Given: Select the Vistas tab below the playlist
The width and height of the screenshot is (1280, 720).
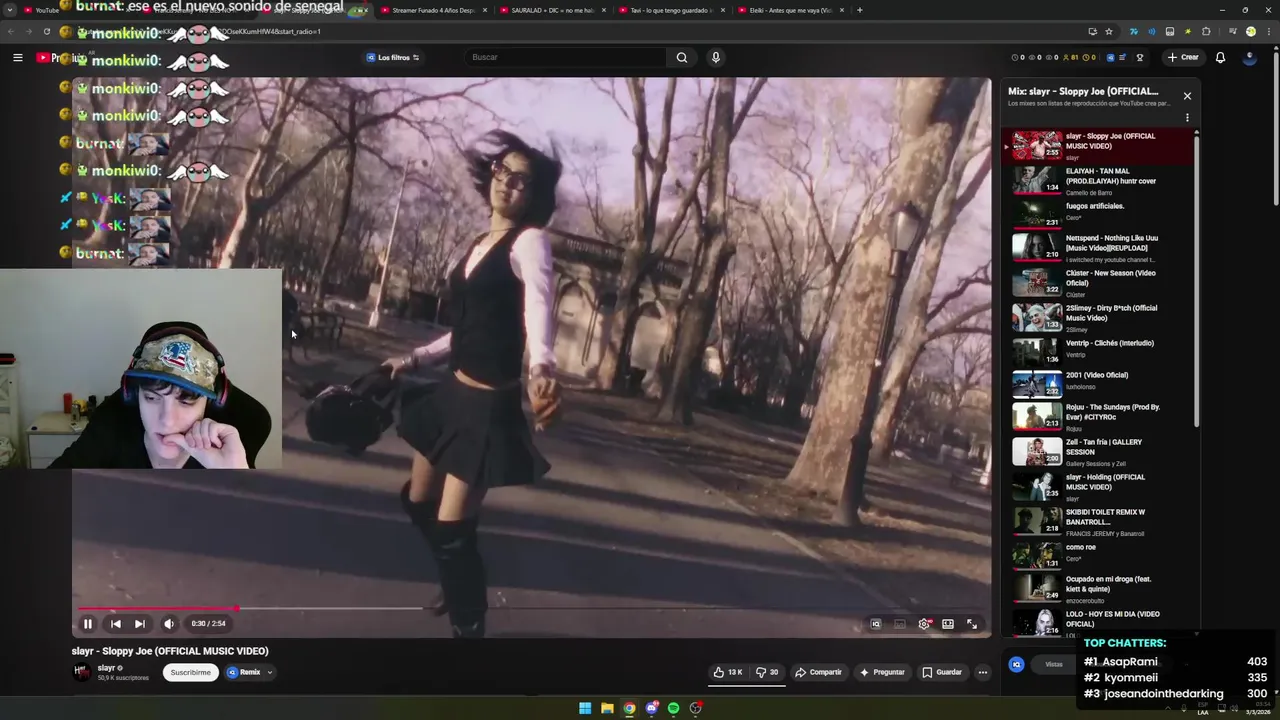Looking at the screenshot, I should [1054, 664].
